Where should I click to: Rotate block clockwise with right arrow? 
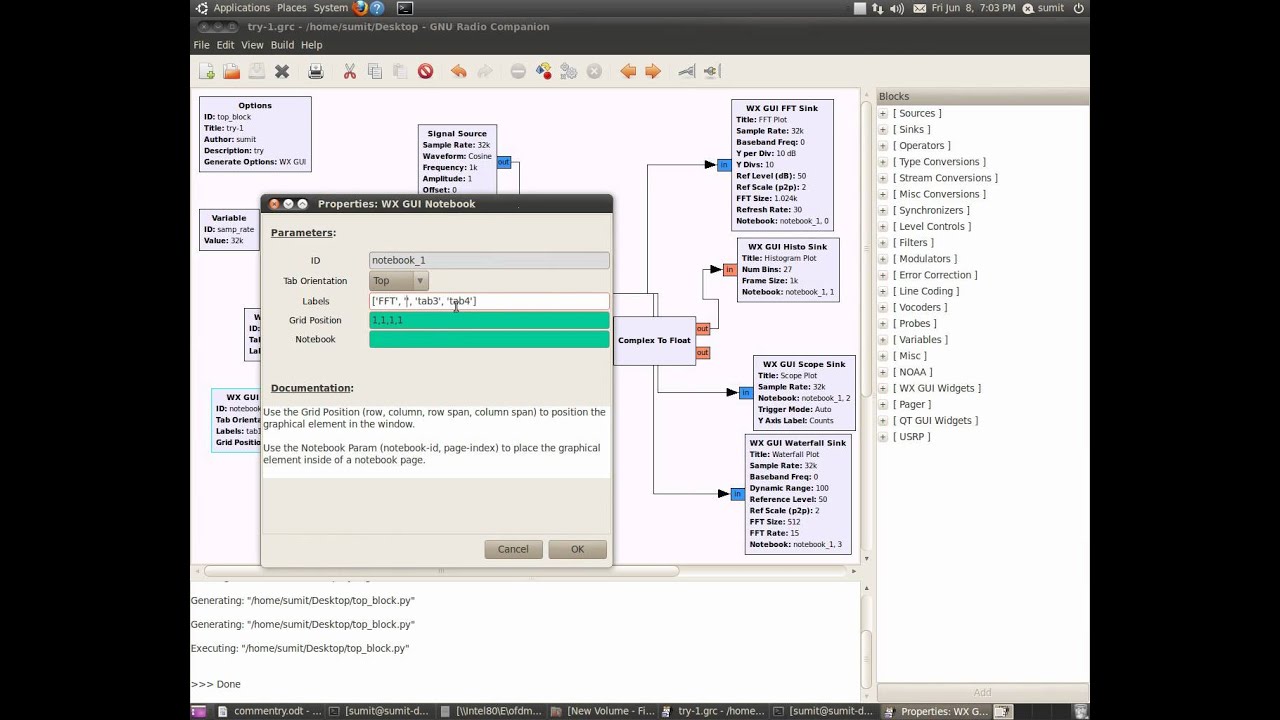point(653,71)
